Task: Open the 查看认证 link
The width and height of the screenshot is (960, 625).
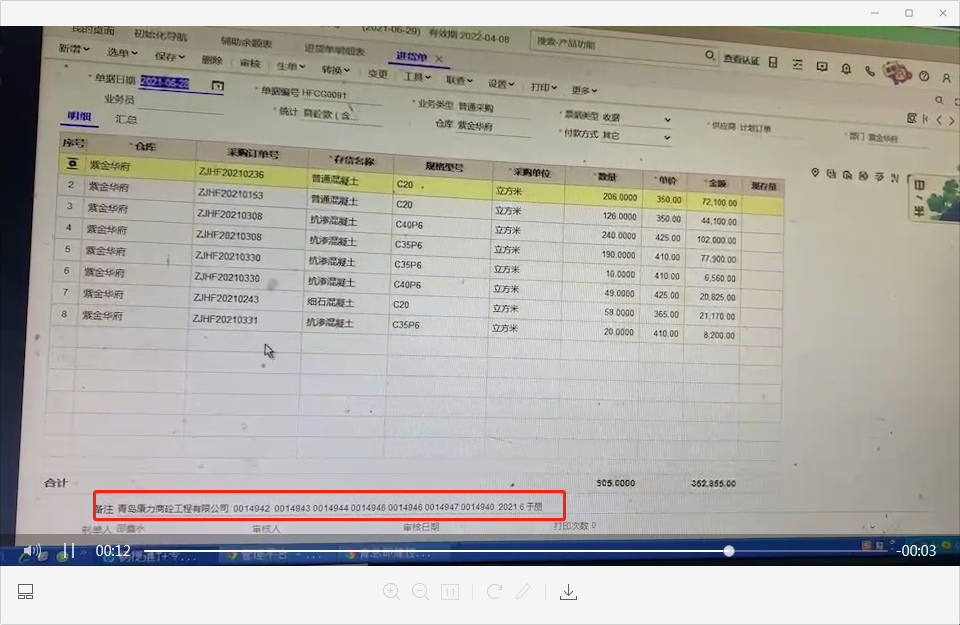Action: pyautogui.click(x=741, y=59)
